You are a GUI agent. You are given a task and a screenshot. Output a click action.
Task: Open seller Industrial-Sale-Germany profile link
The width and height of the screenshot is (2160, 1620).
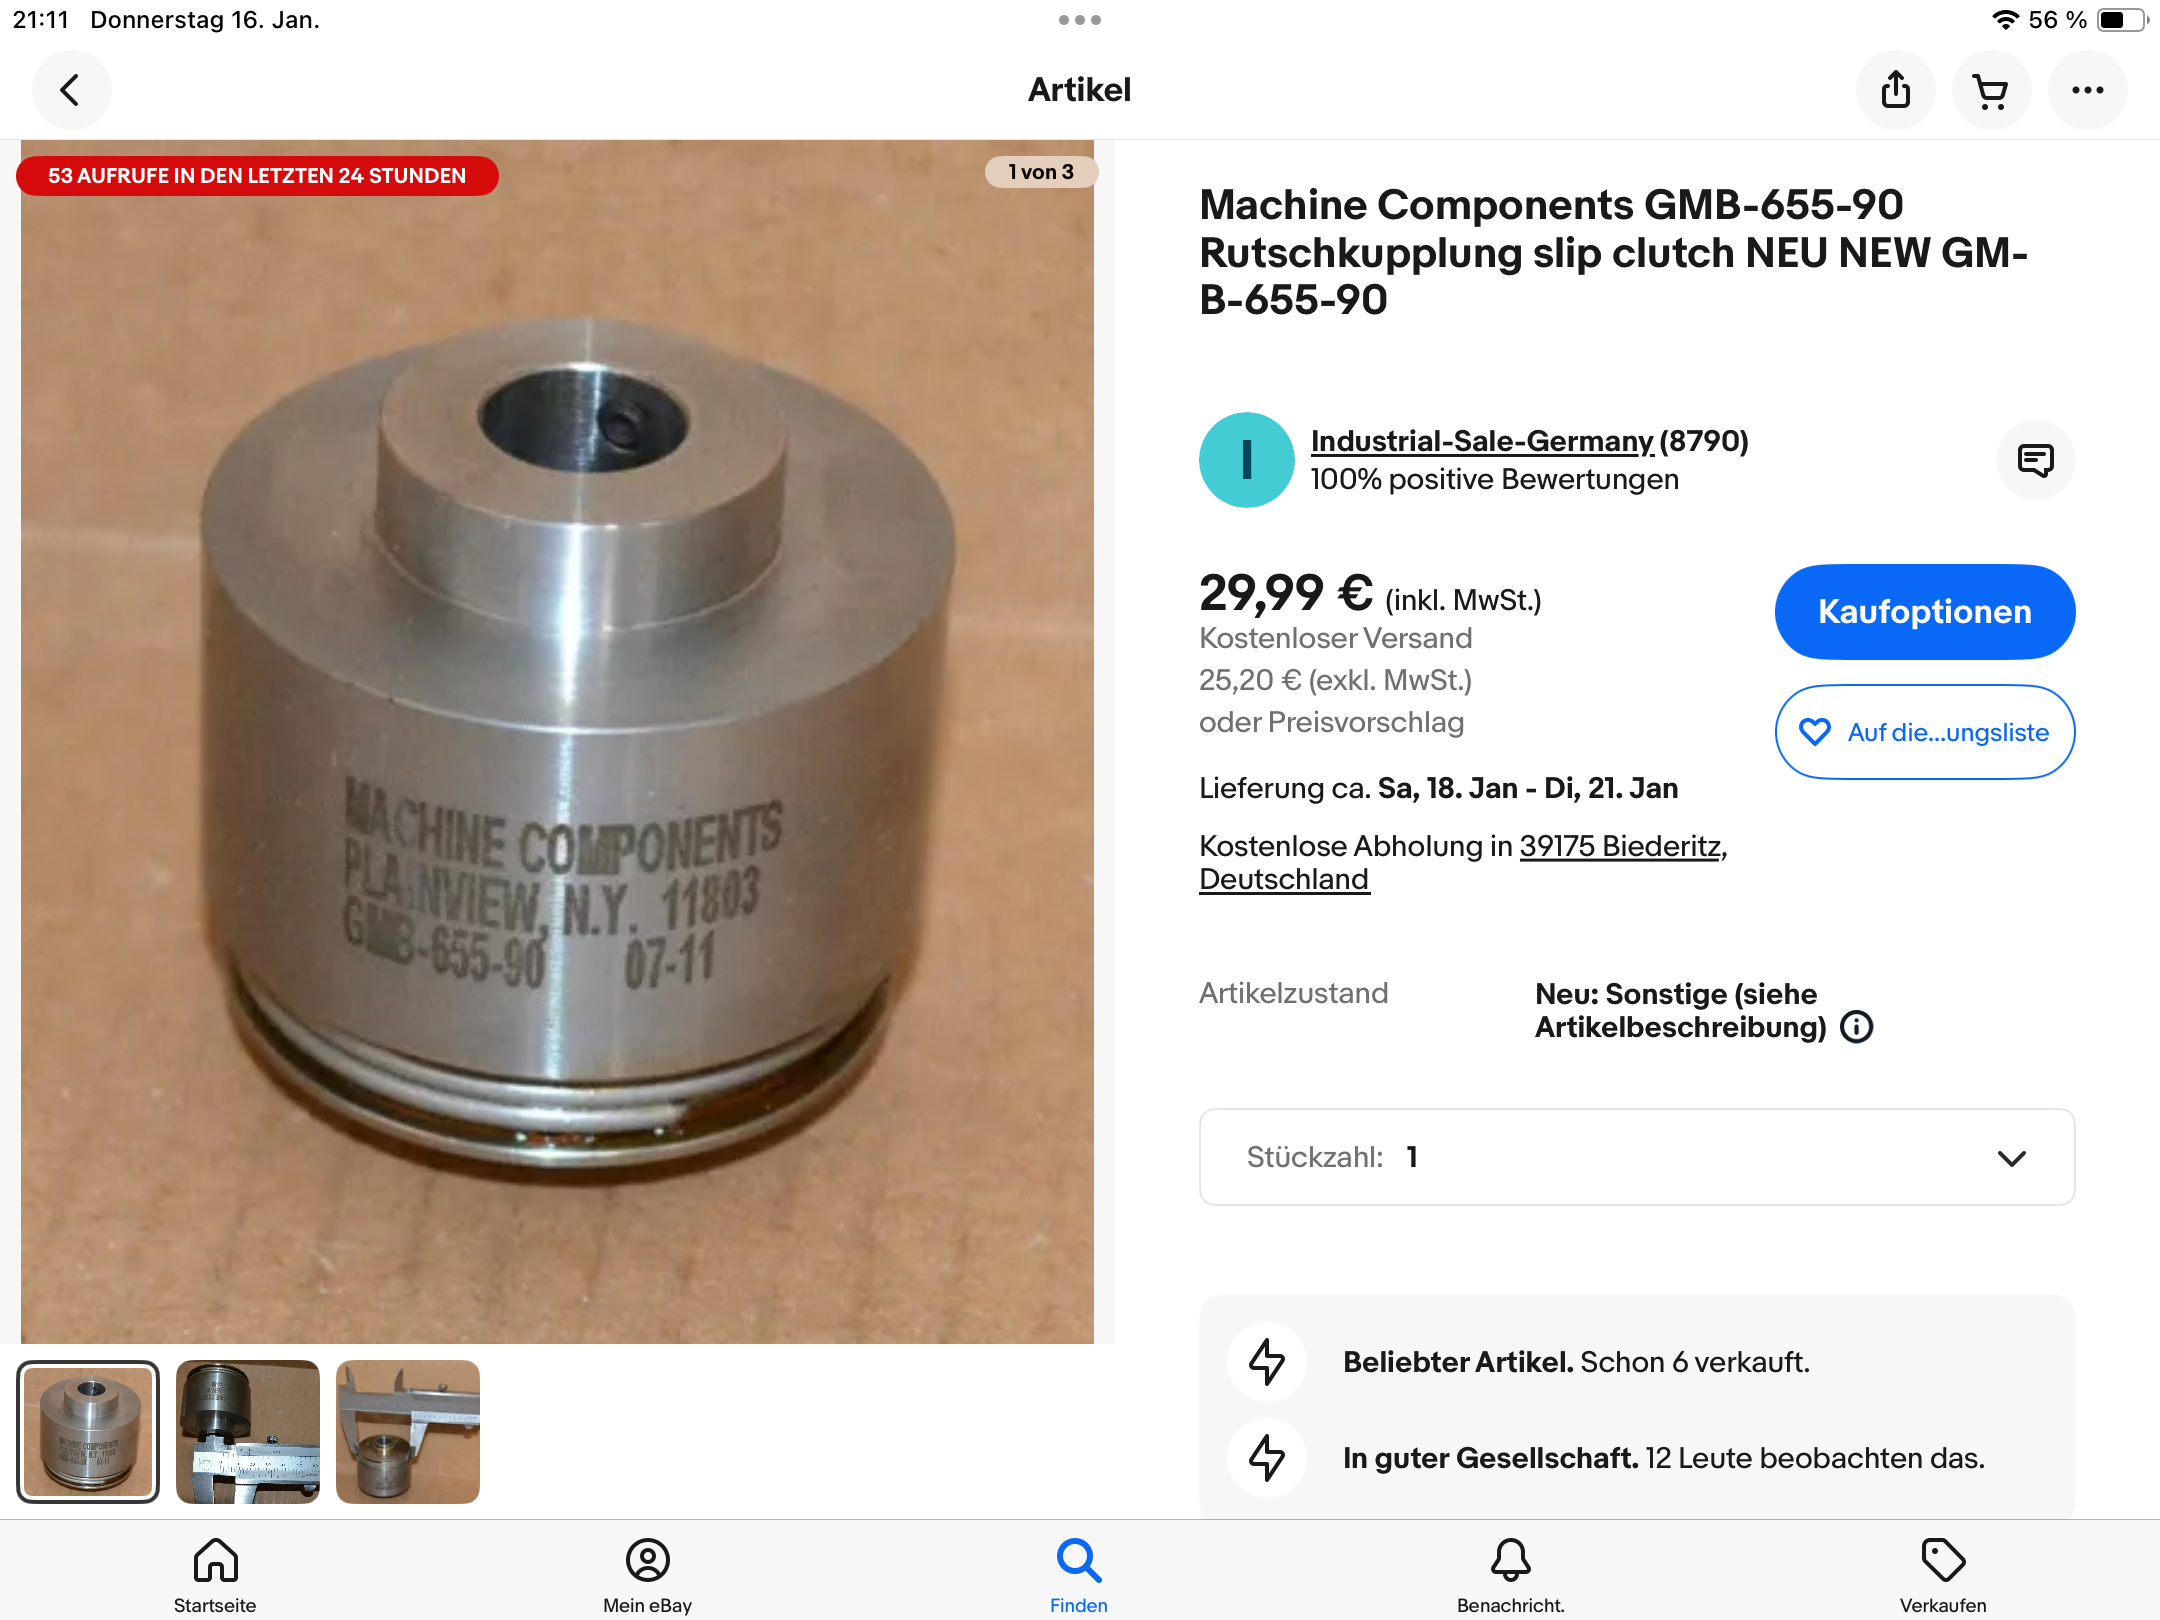pos(1482,441)
